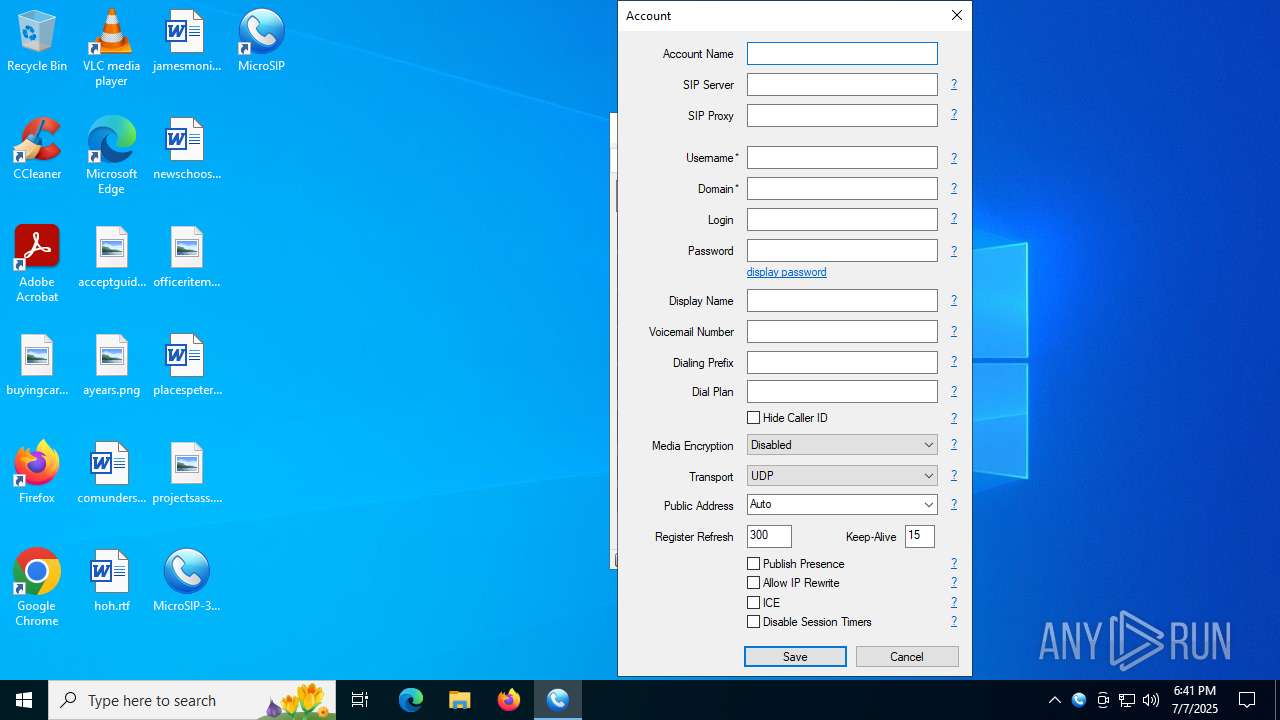Open Task View in taskbar

tap(360, 700)
